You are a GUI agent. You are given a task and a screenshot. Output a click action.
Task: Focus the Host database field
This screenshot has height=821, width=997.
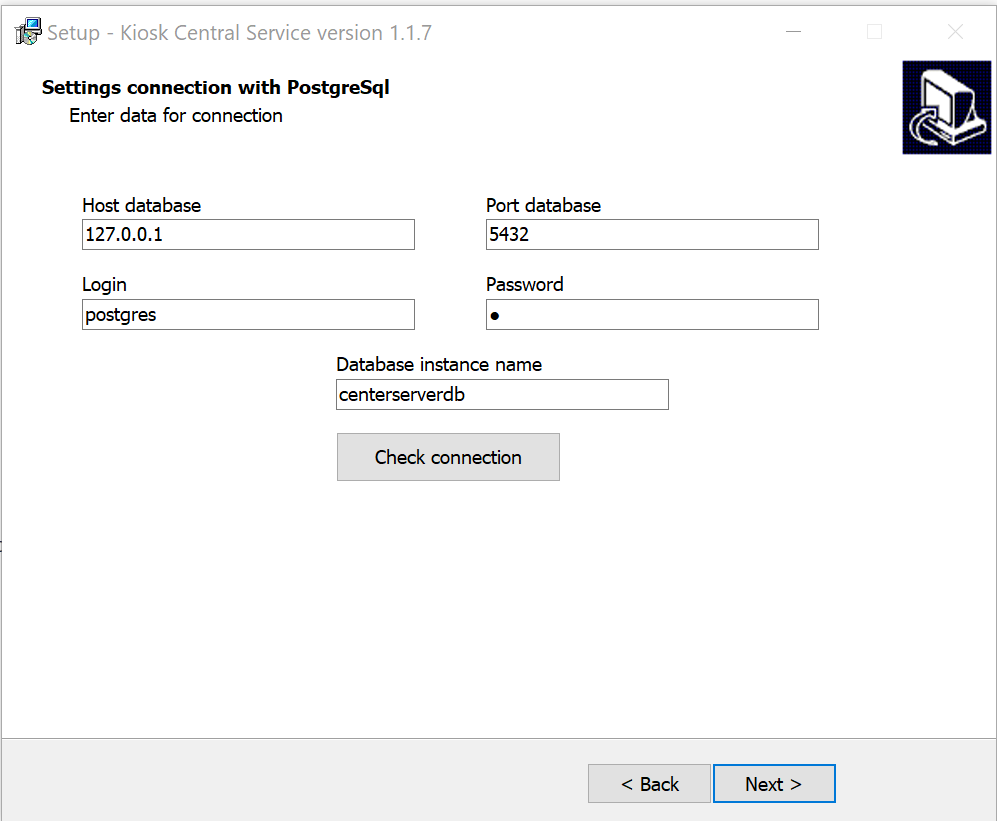coord(248,235)
